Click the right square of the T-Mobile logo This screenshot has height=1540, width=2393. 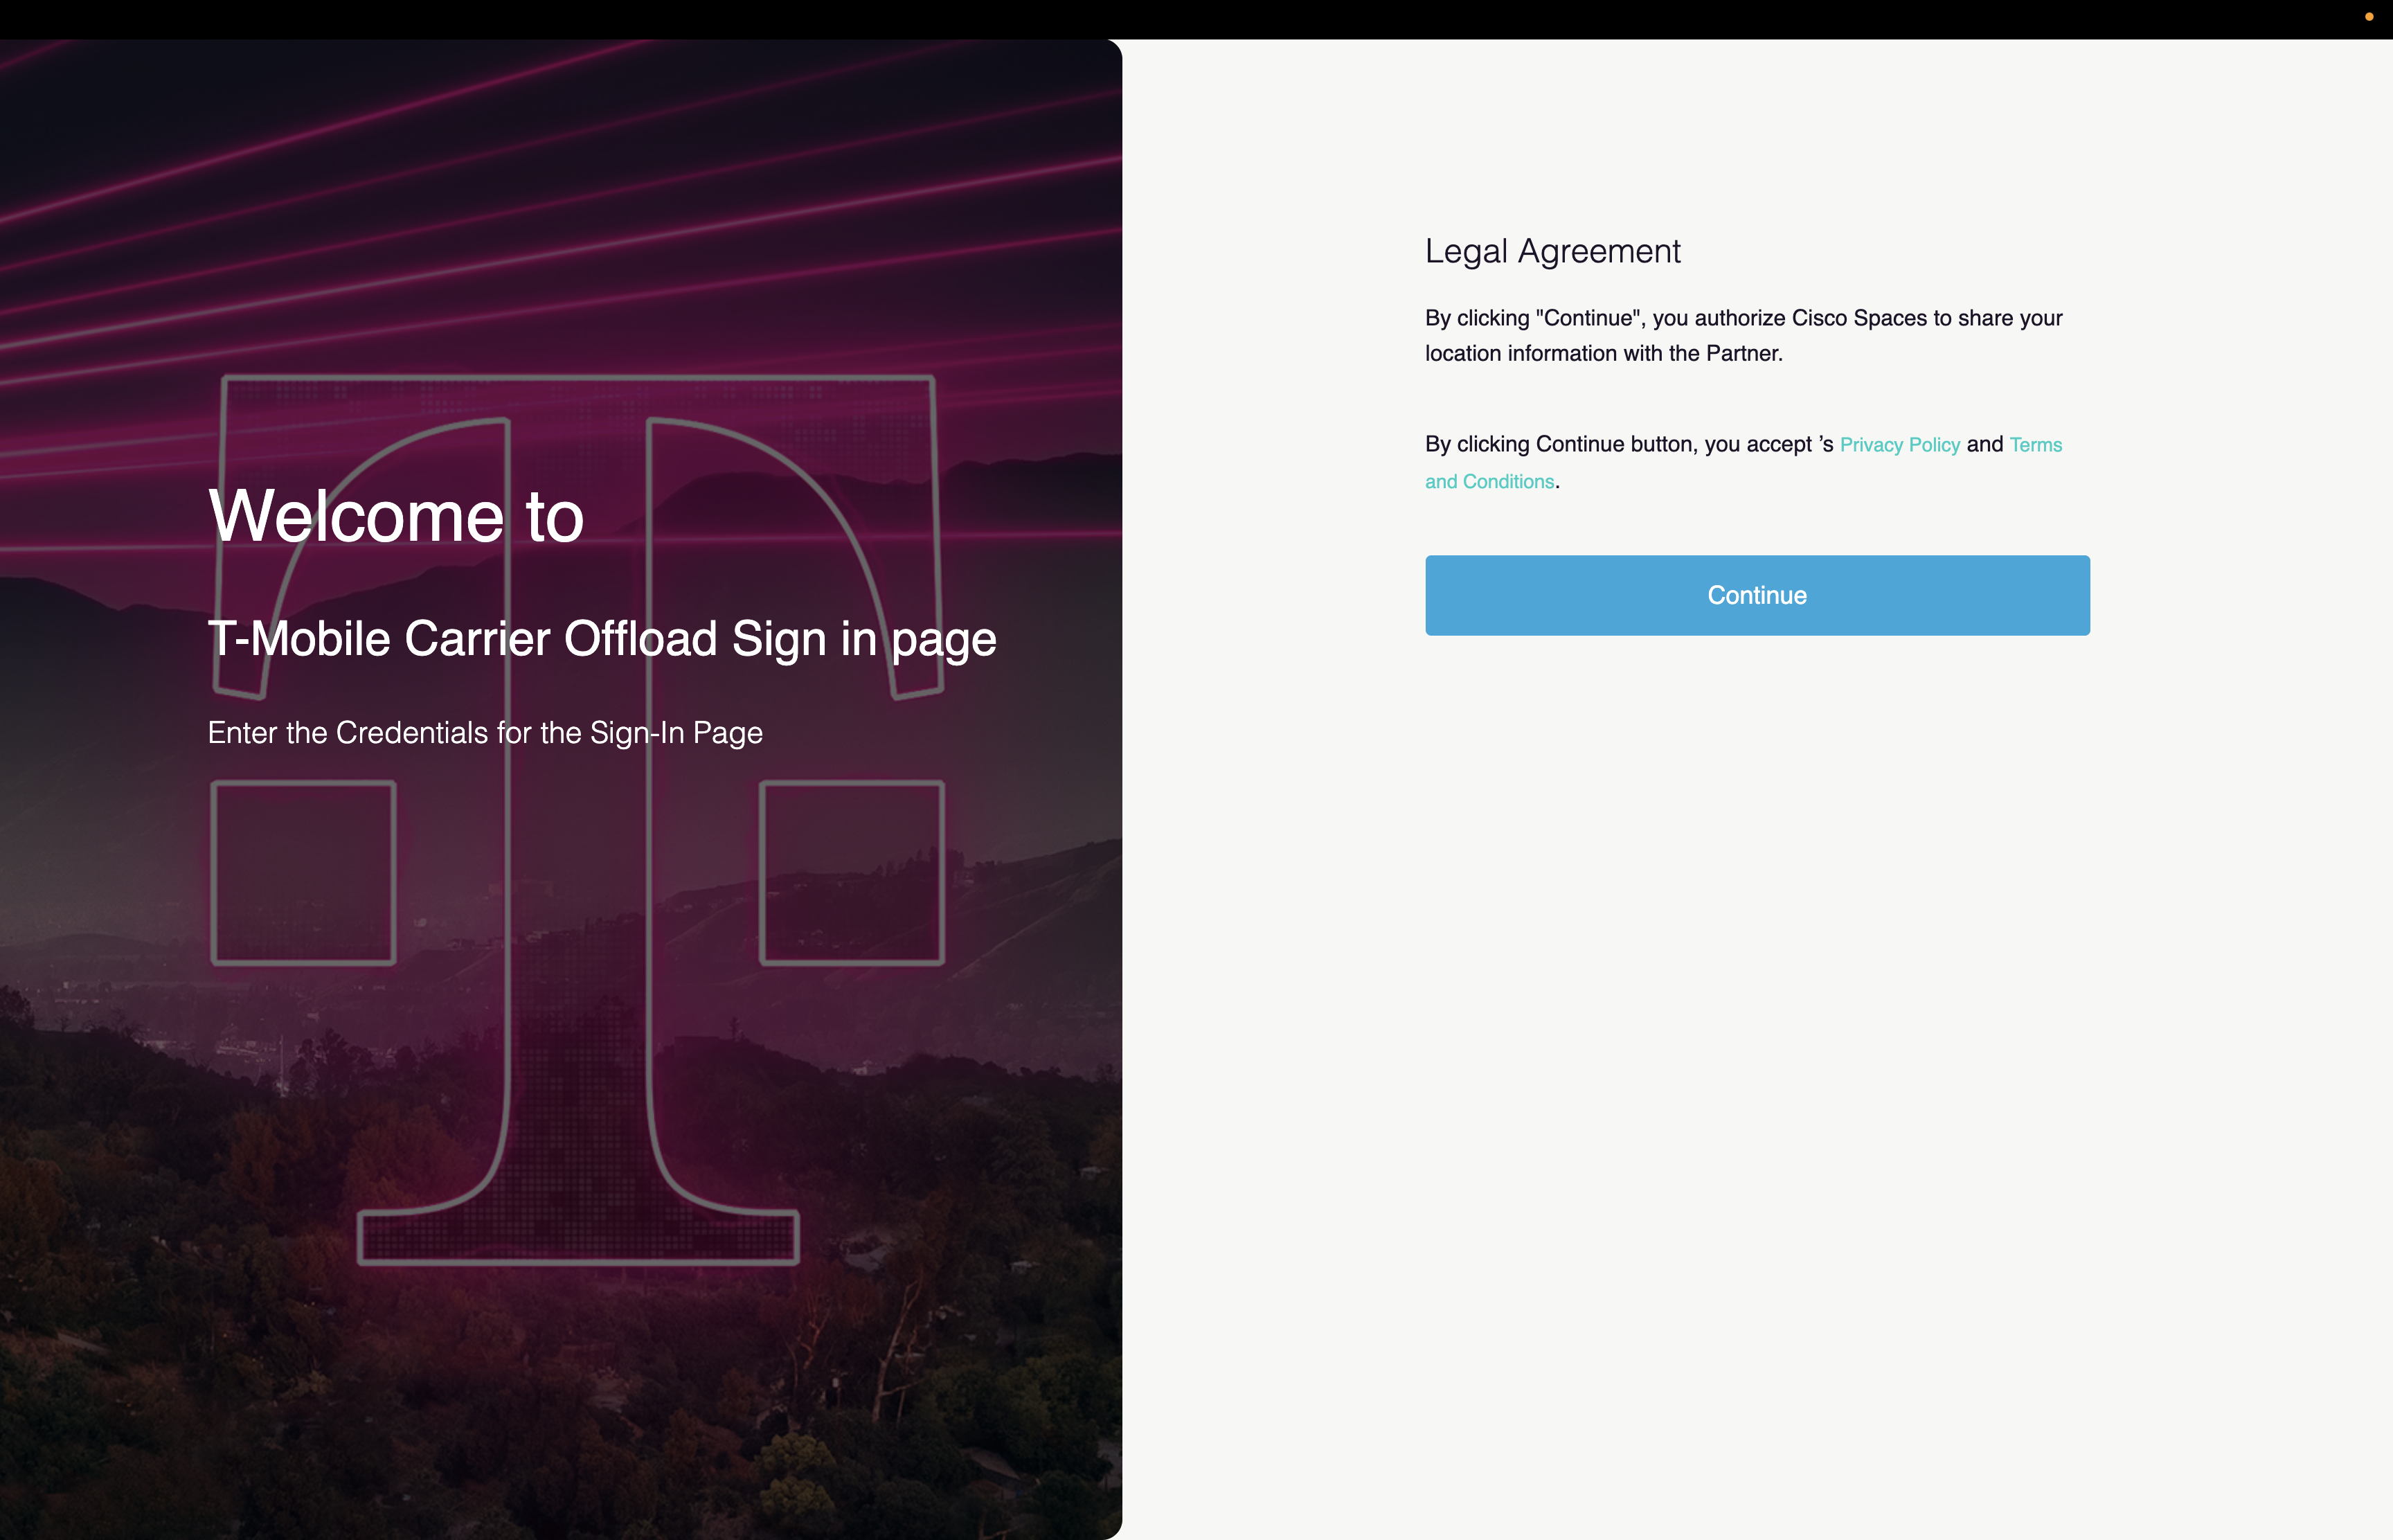852,873
